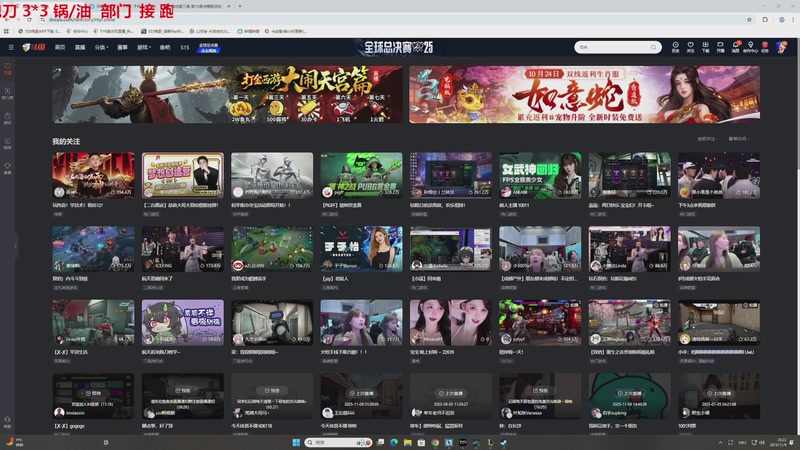Image resolution: width=800 pixels, height=450 pixels.
Task: Open the 下载 icon in header
Action: point(706,47)
